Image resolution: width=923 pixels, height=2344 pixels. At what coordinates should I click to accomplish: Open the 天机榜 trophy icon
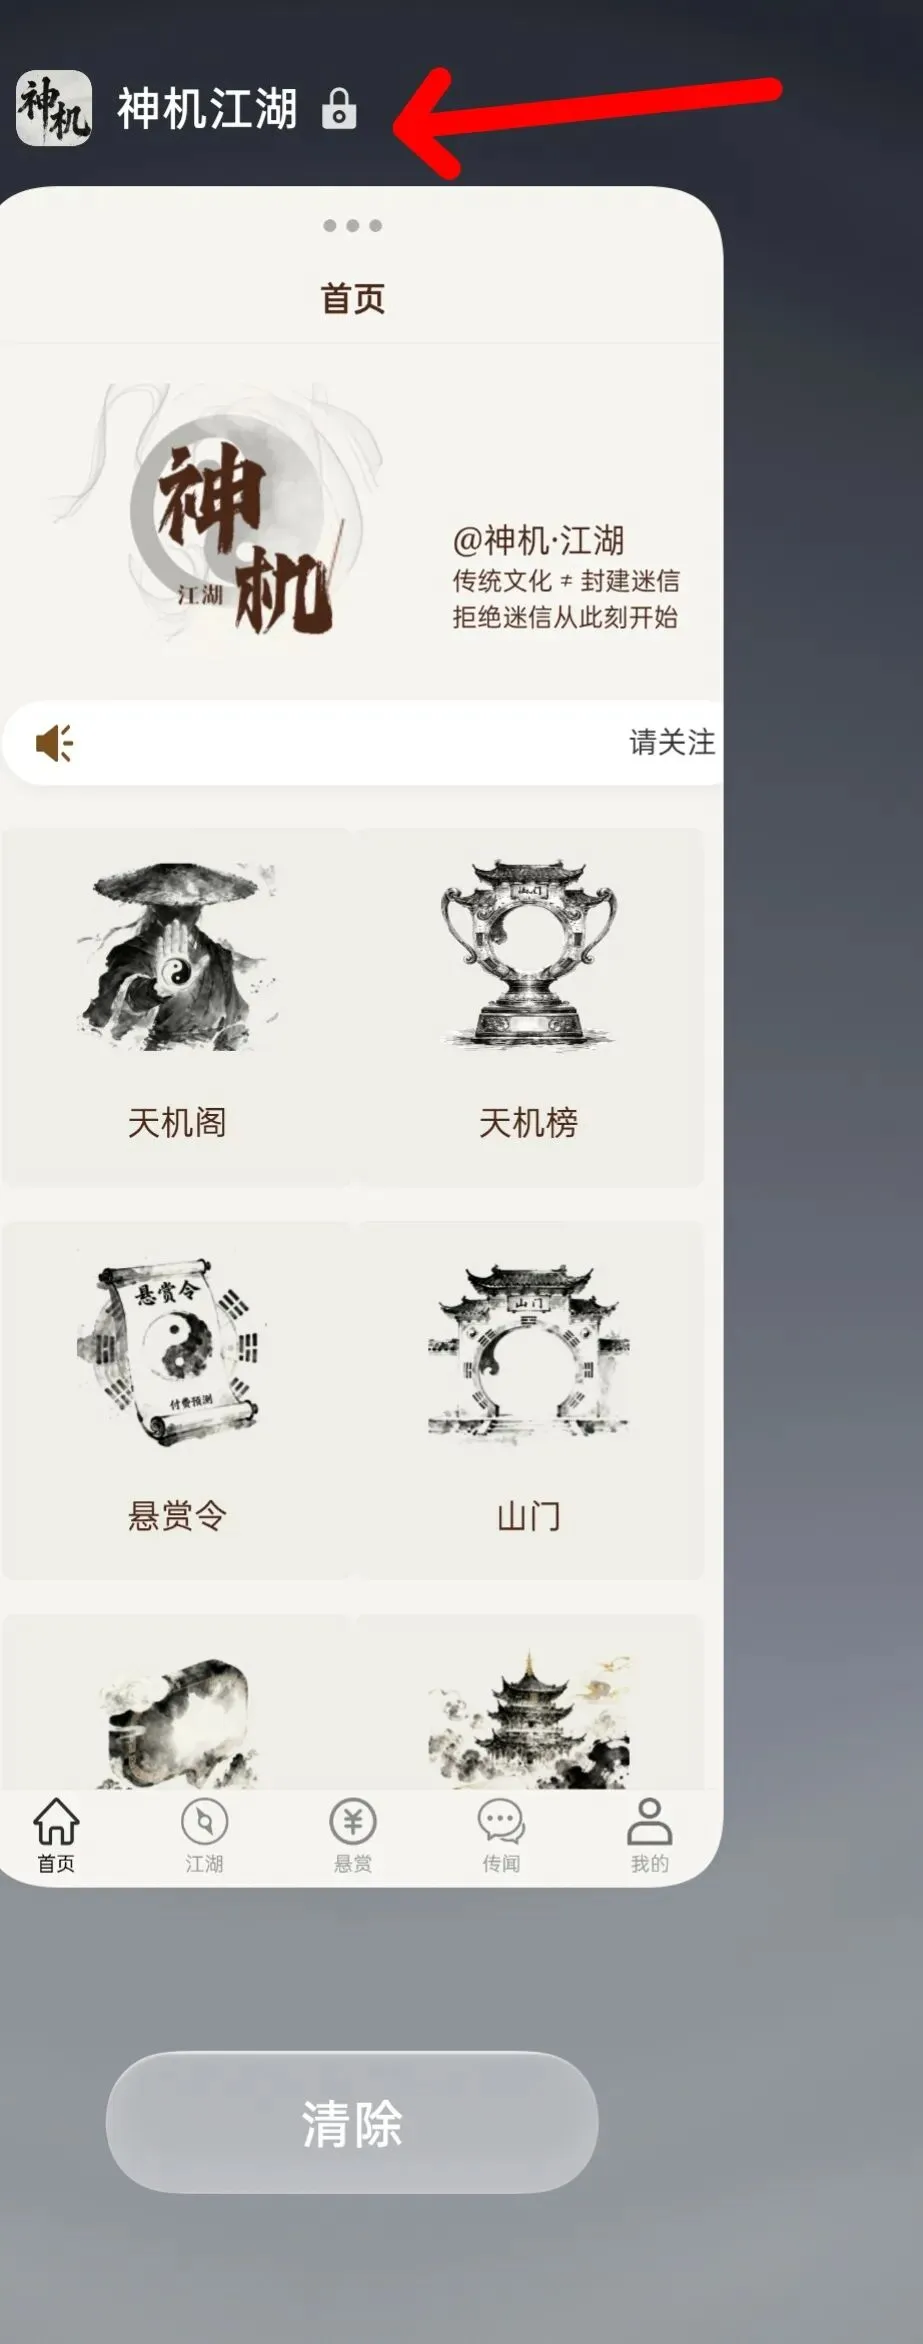coord(528,954)
